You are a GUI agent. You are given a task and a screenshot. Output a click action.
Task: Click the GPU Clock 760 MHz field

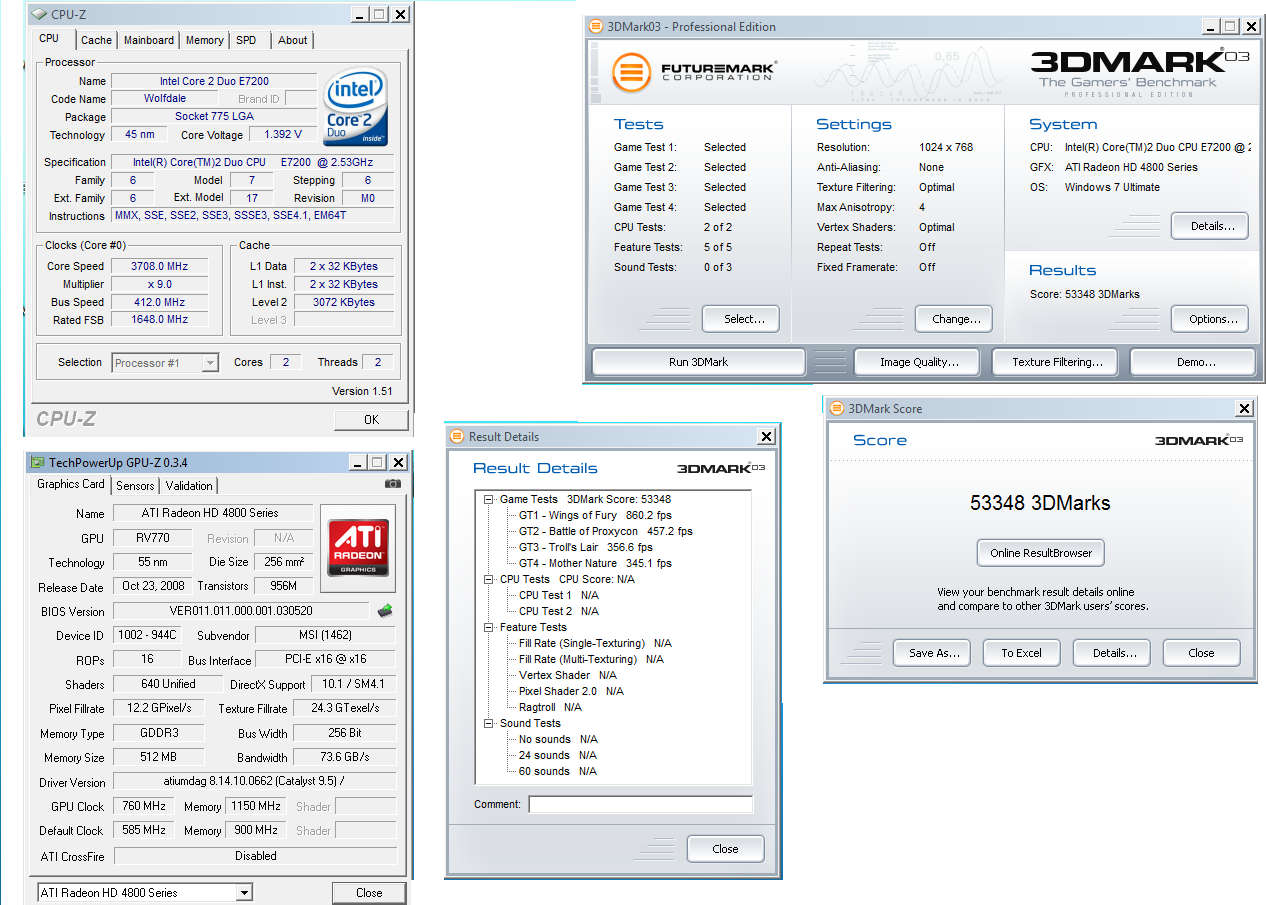point(143,806)
